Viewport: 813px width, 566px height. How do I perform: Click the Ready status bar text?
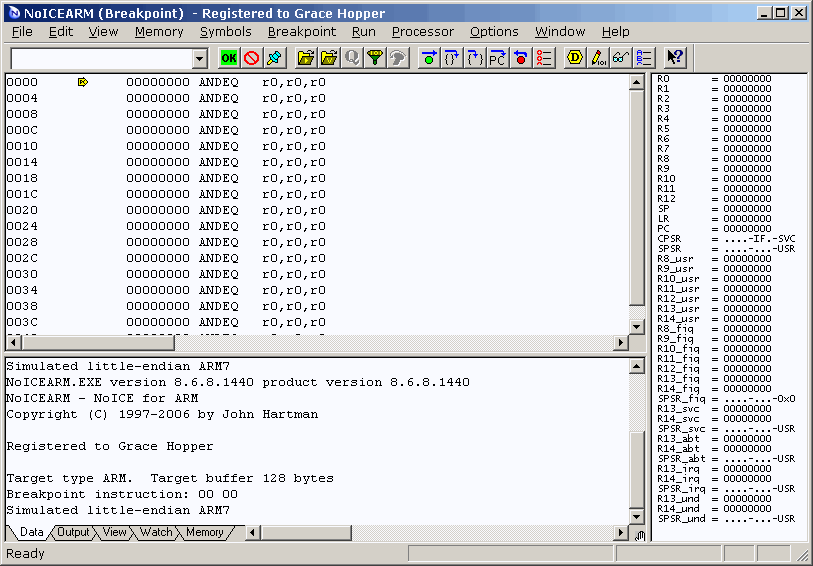tap(25, 554)
